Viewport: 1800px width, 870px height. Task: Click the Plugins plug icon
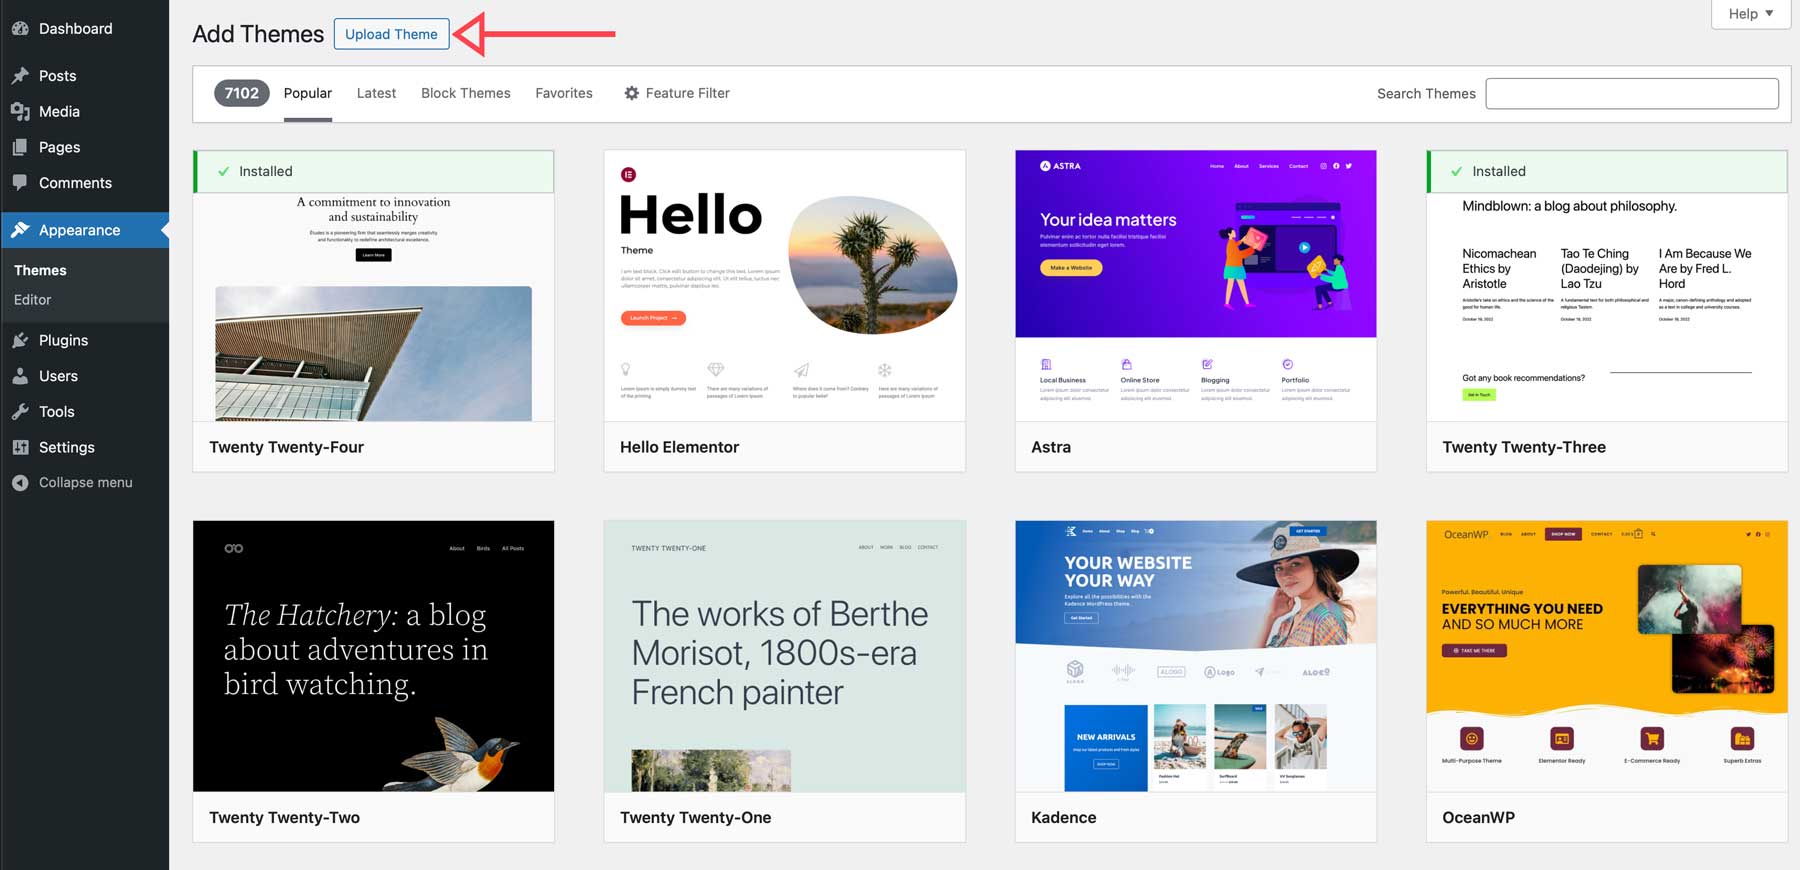pos(20,341)
